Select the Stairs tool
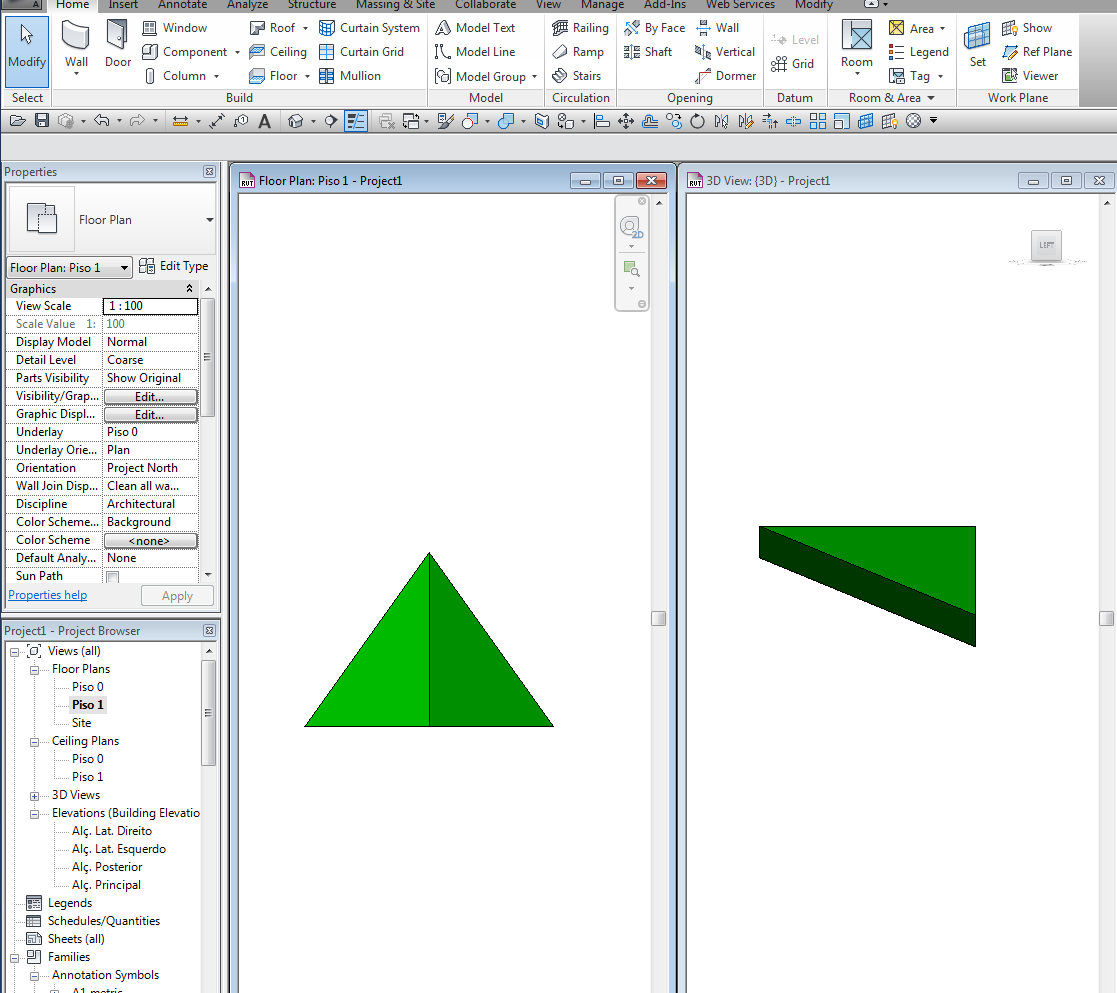Image resolution: width=1117 pixels, height=993 pixels. click(576, 76)
